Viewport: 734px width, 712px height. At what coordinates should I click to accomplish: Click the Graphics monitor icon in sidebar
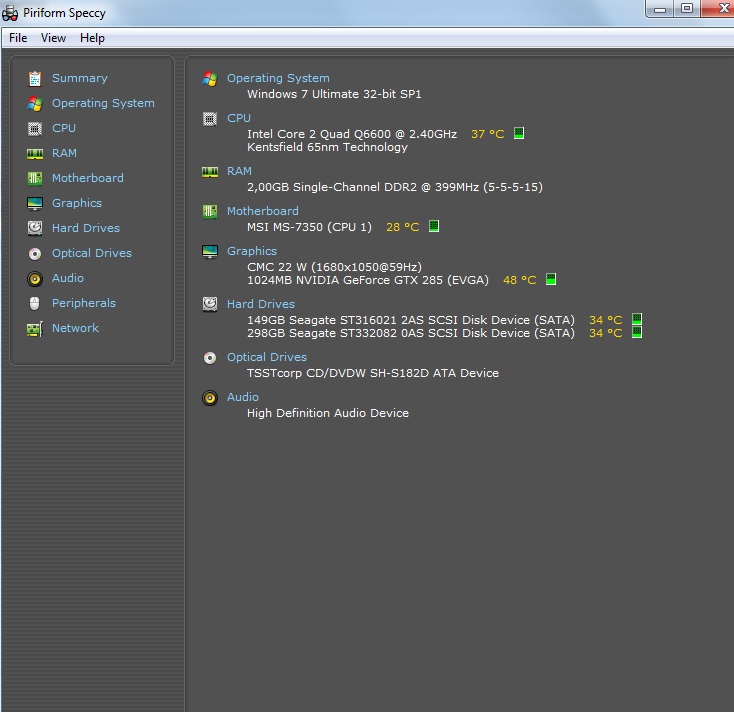pos(35,204)
